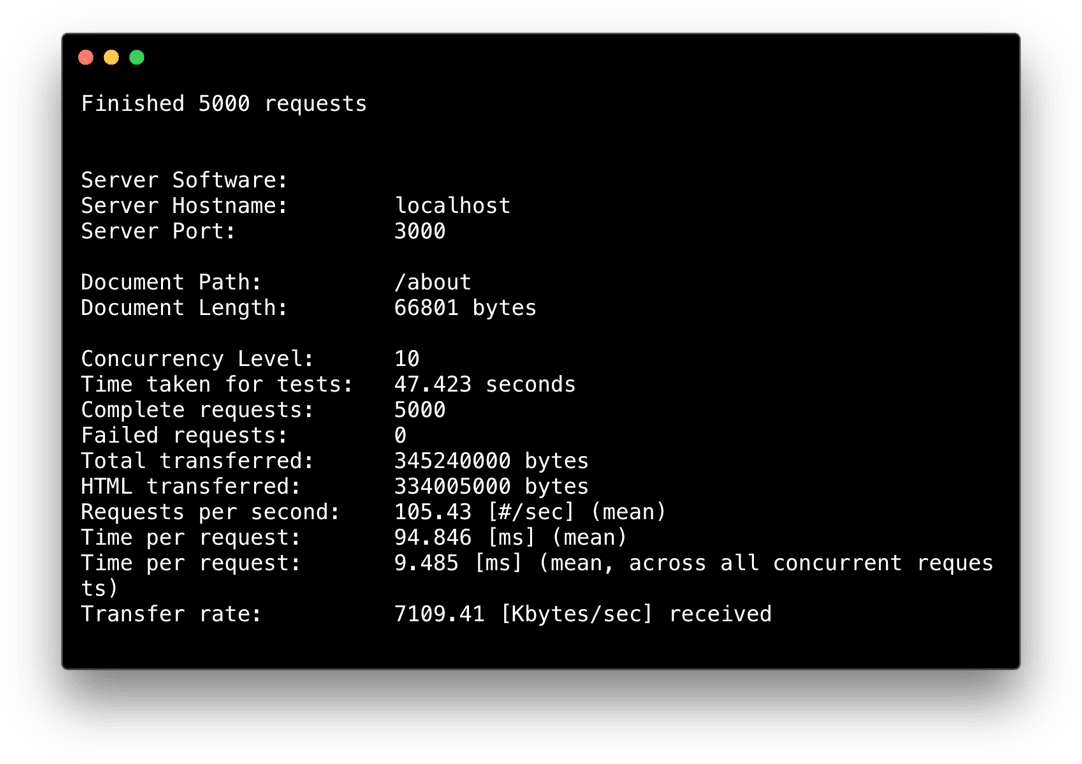The image size is (1082, 764).
Task: Click the 'Time taken for tests:' label
Action: (217, 384)
